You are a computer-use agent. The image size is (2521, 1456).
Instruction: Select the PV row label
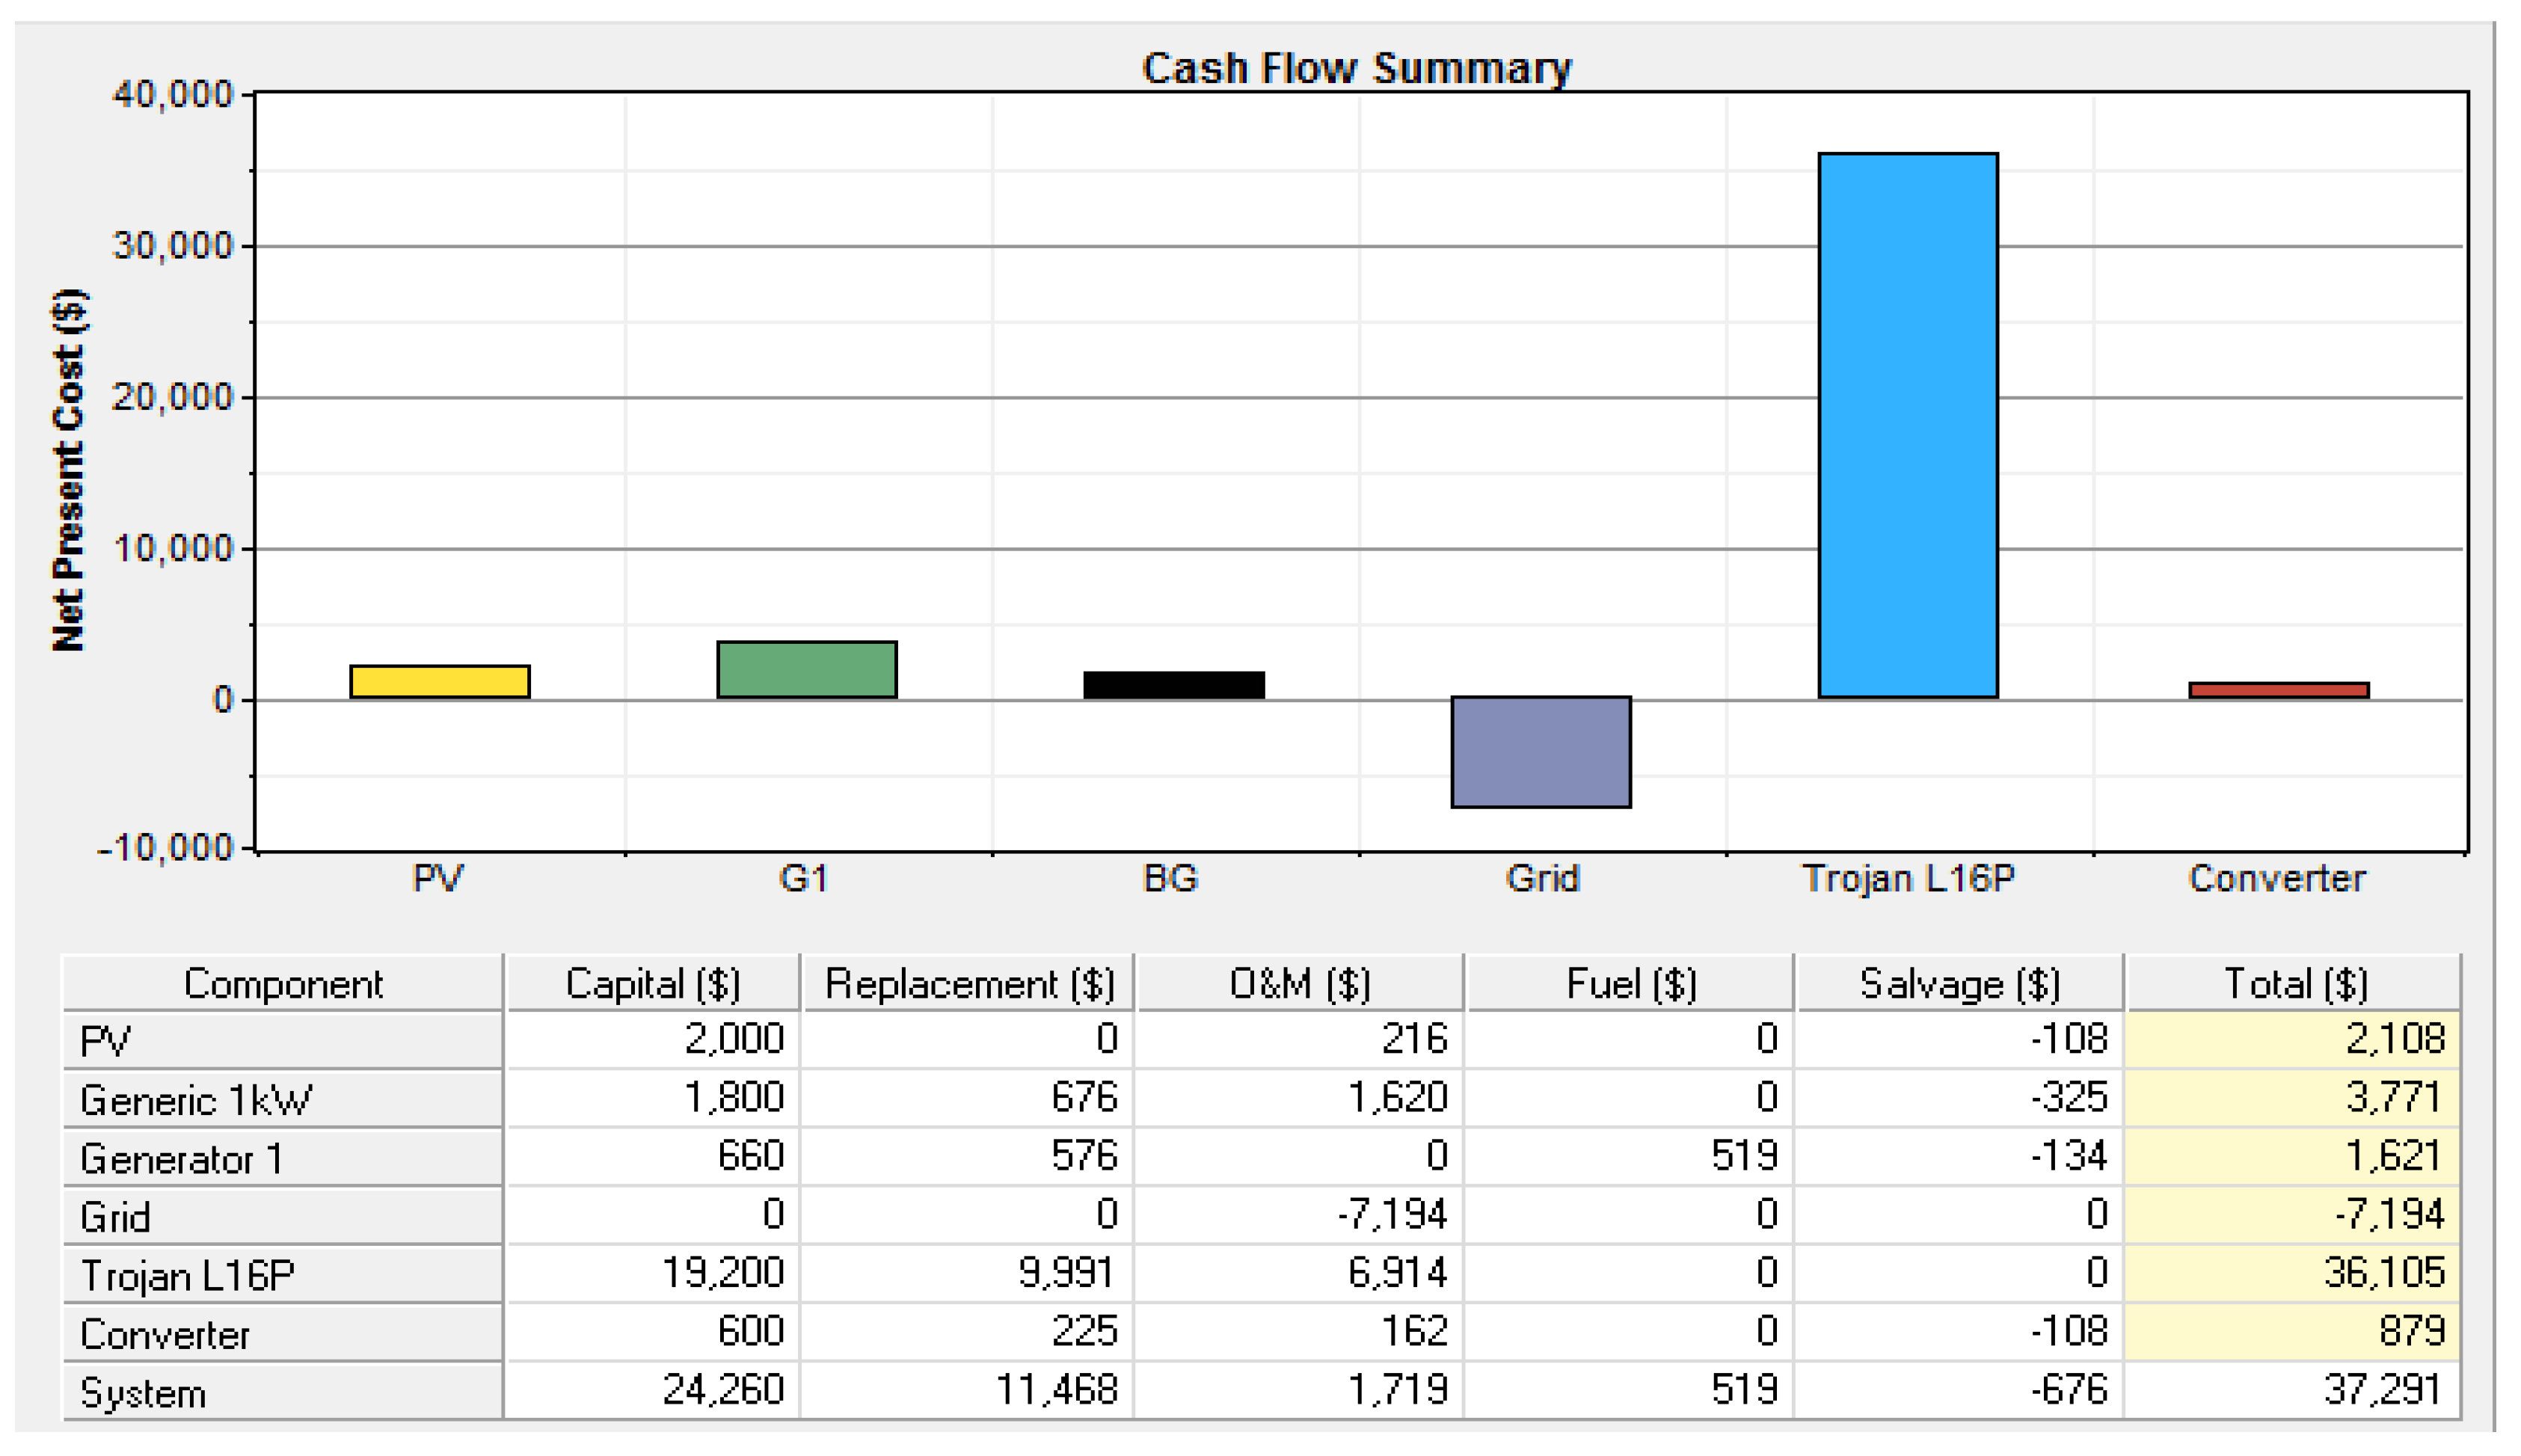pyautogui.click(x=283, y=1041)
